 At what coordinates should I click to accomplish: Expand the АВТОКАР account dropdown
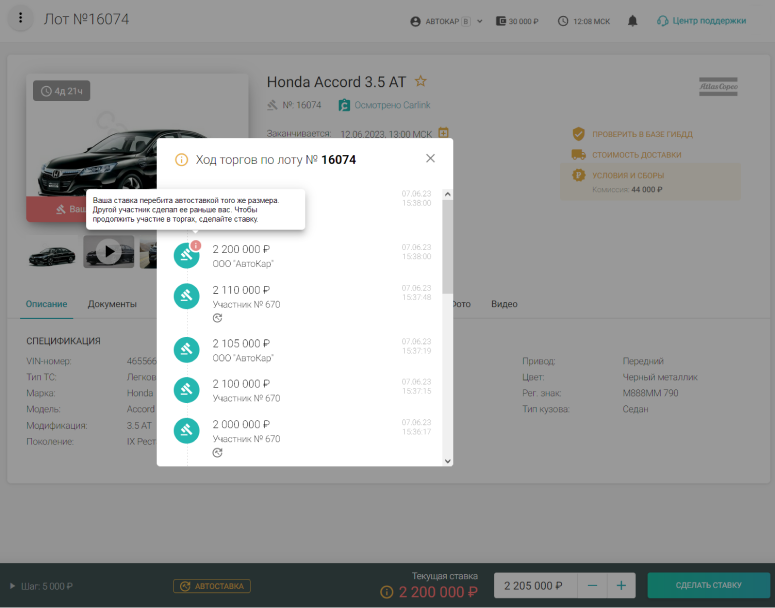coord(480,21)
